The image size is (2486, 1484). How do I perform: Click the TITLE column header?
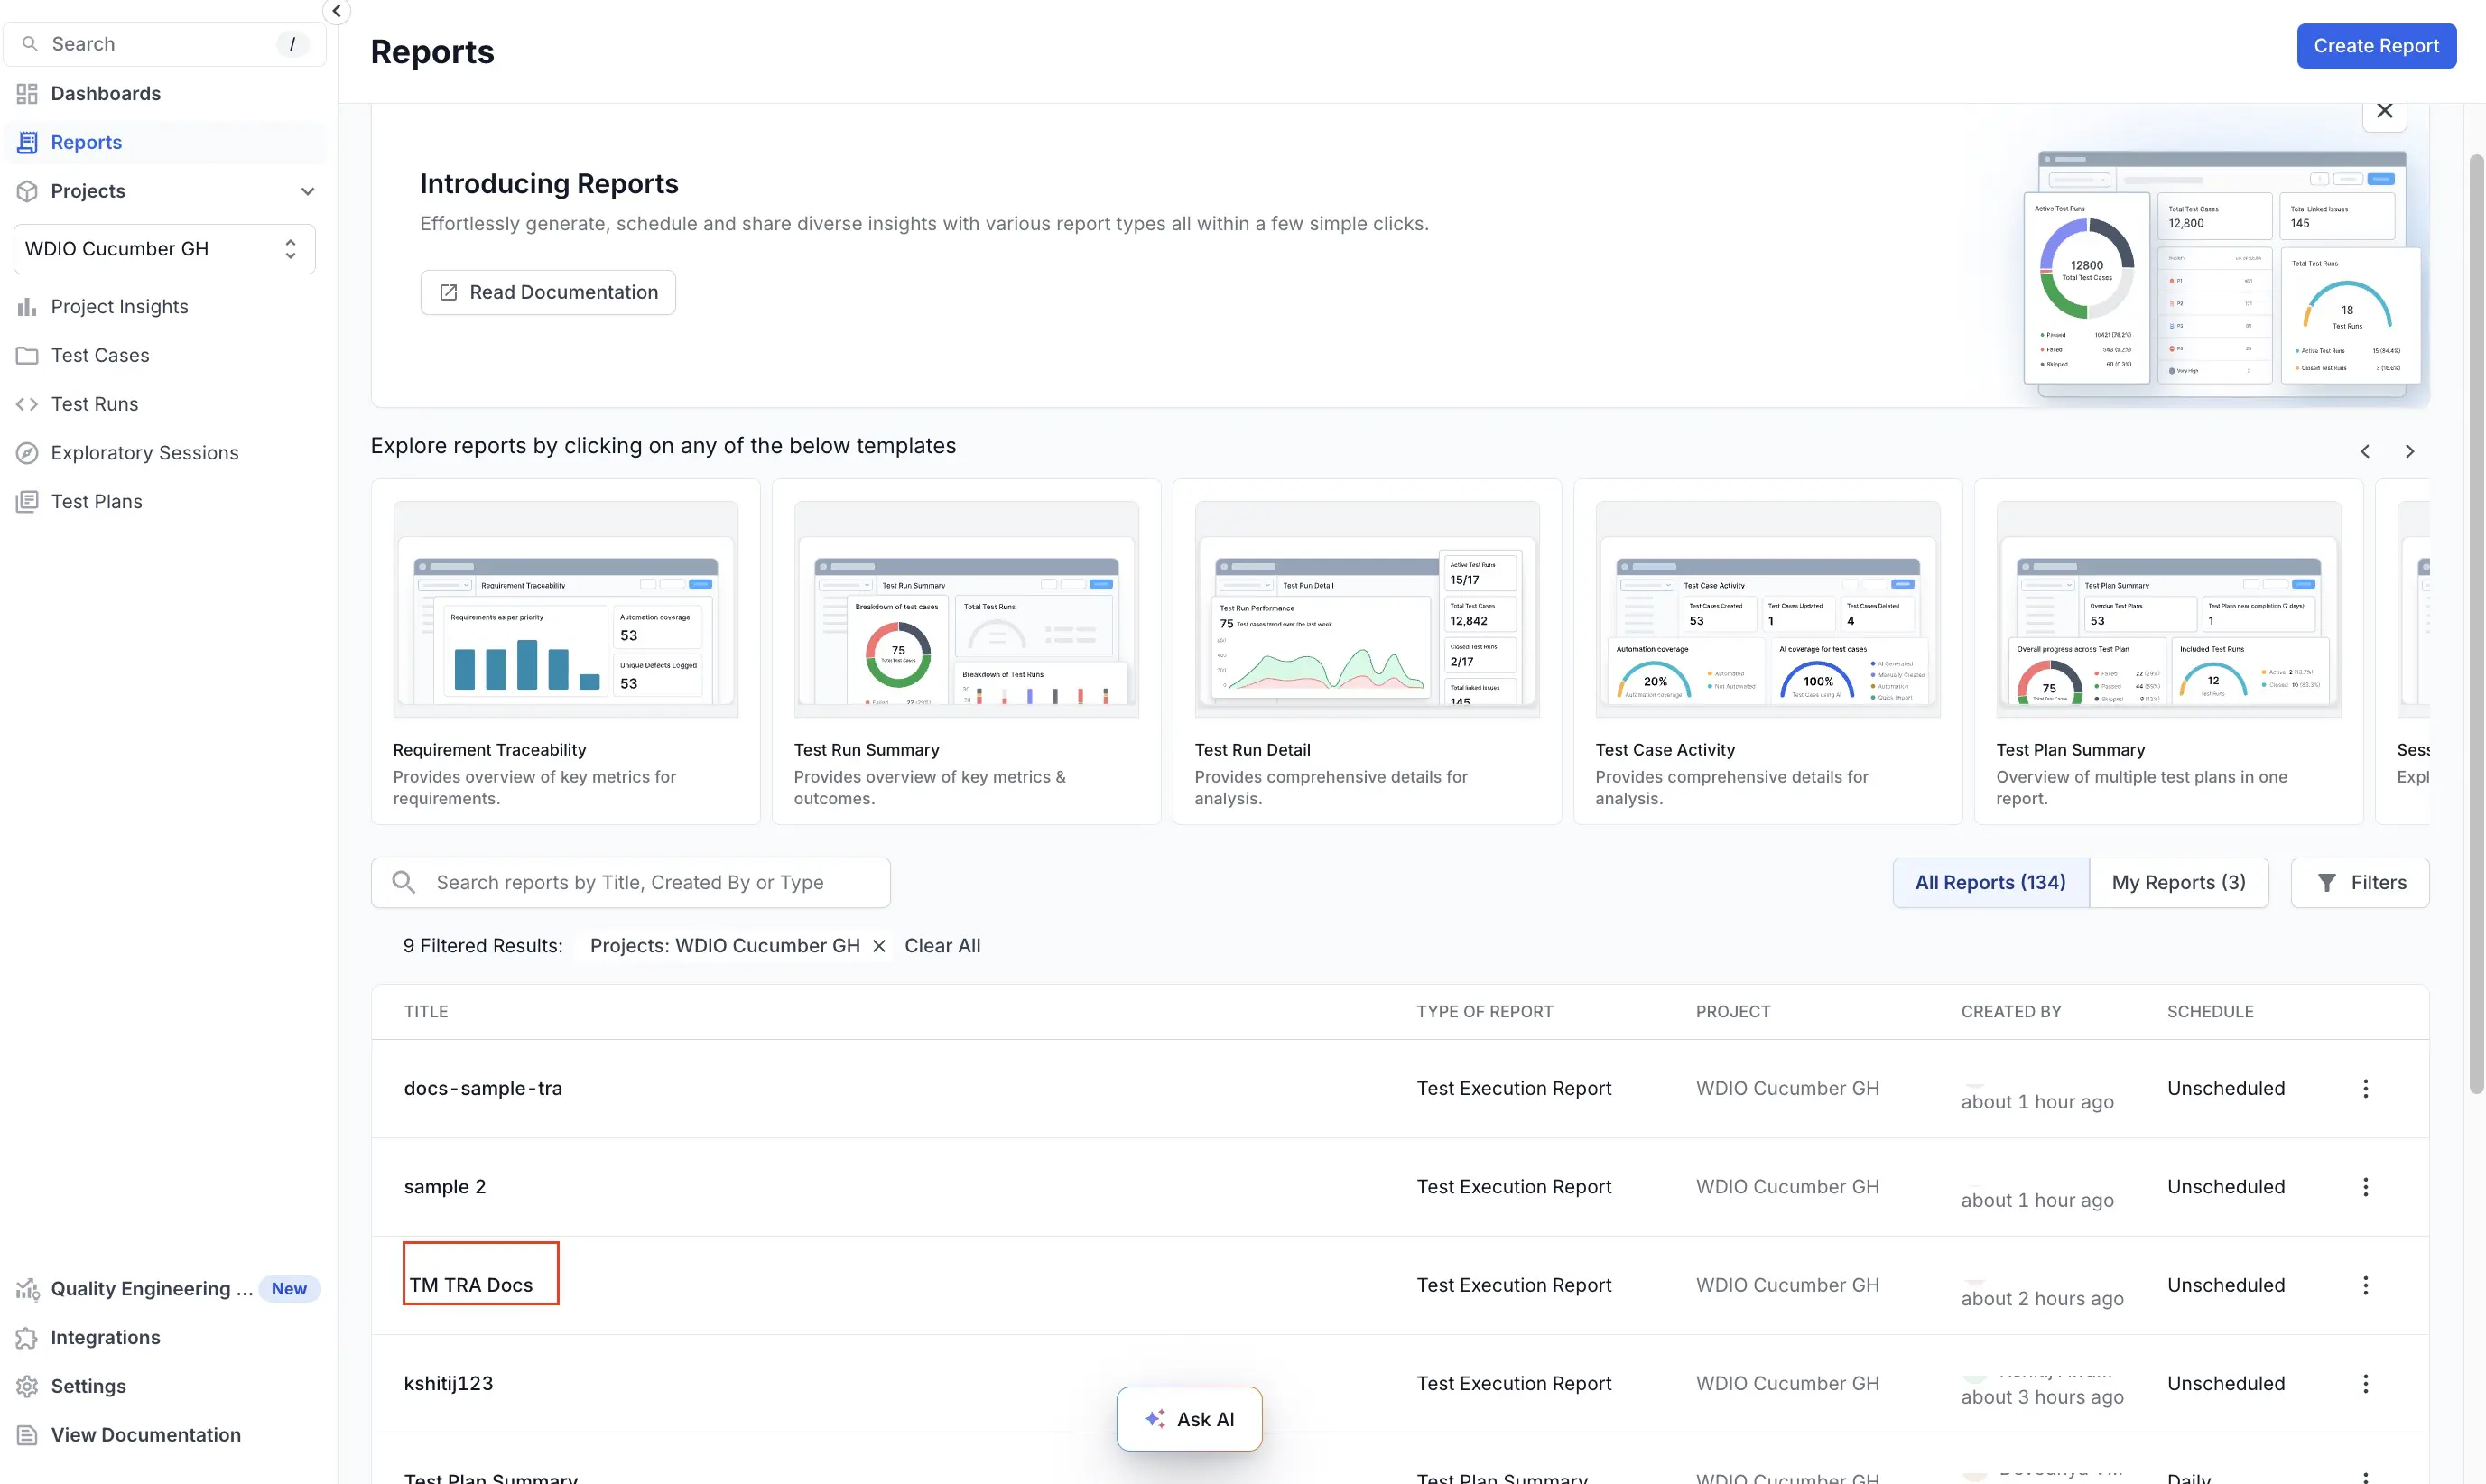tap(426, 1012)
